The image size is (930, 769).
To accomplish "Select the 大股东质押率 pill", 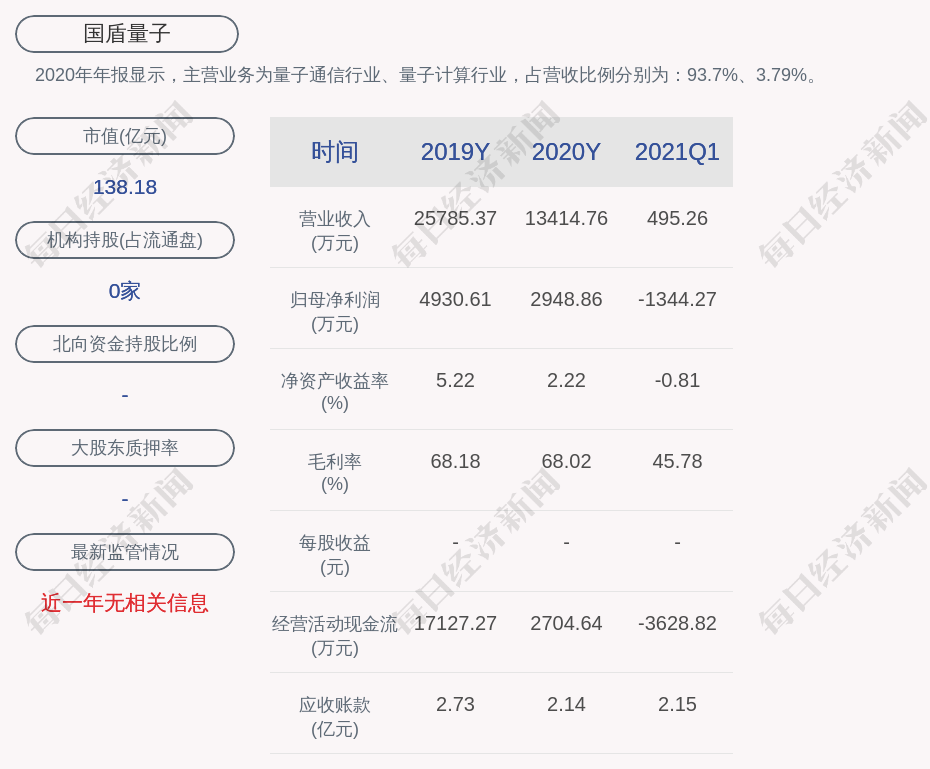I will (x=124, y=448).
